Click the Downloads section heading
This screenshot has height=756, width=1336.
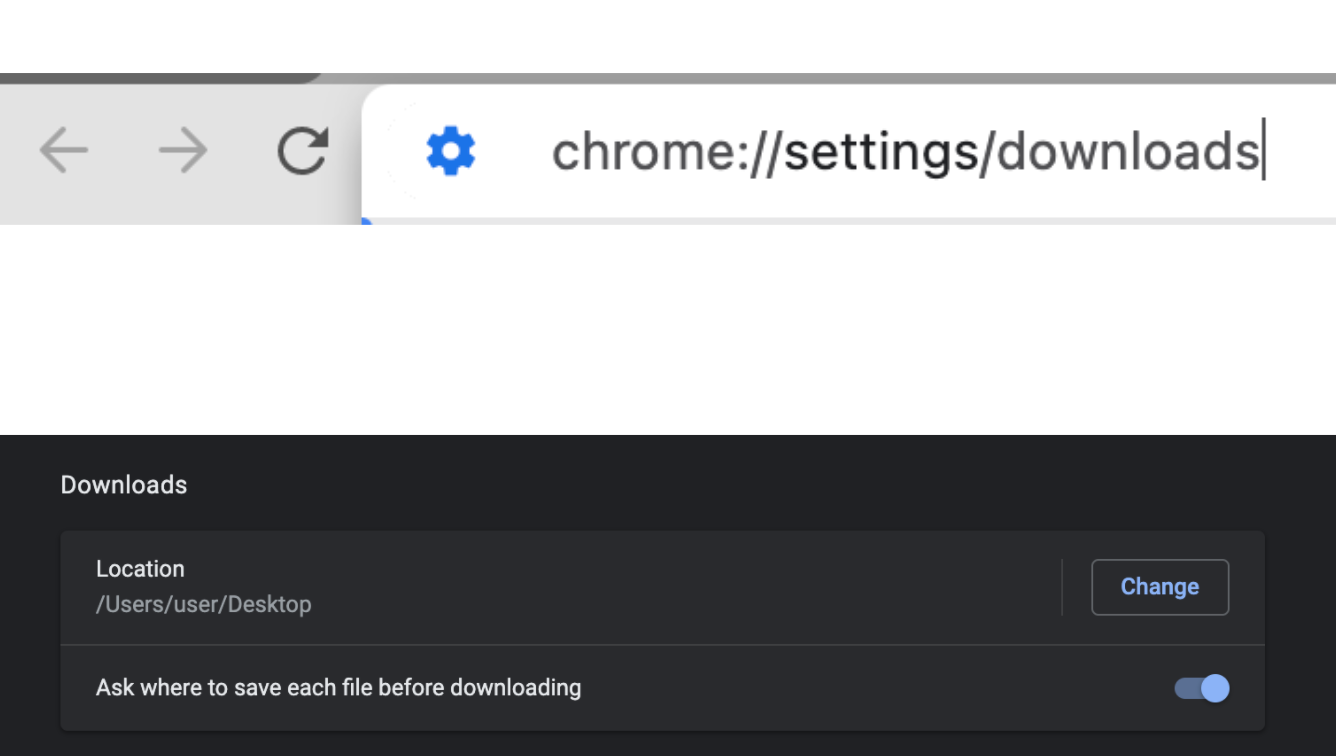point(124,485)
